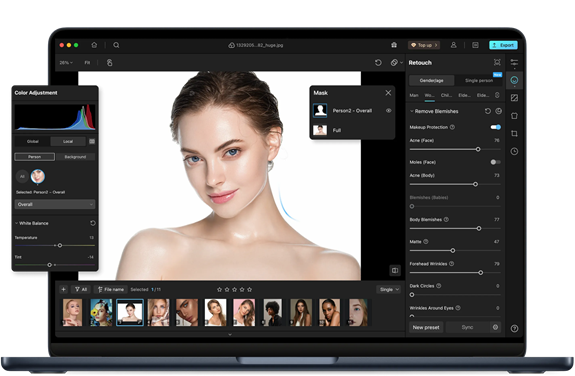The width and height of the screenshot is (575, 376).
Task: Select the face retouch icon in the sidebar
Action: click(514, 80)
